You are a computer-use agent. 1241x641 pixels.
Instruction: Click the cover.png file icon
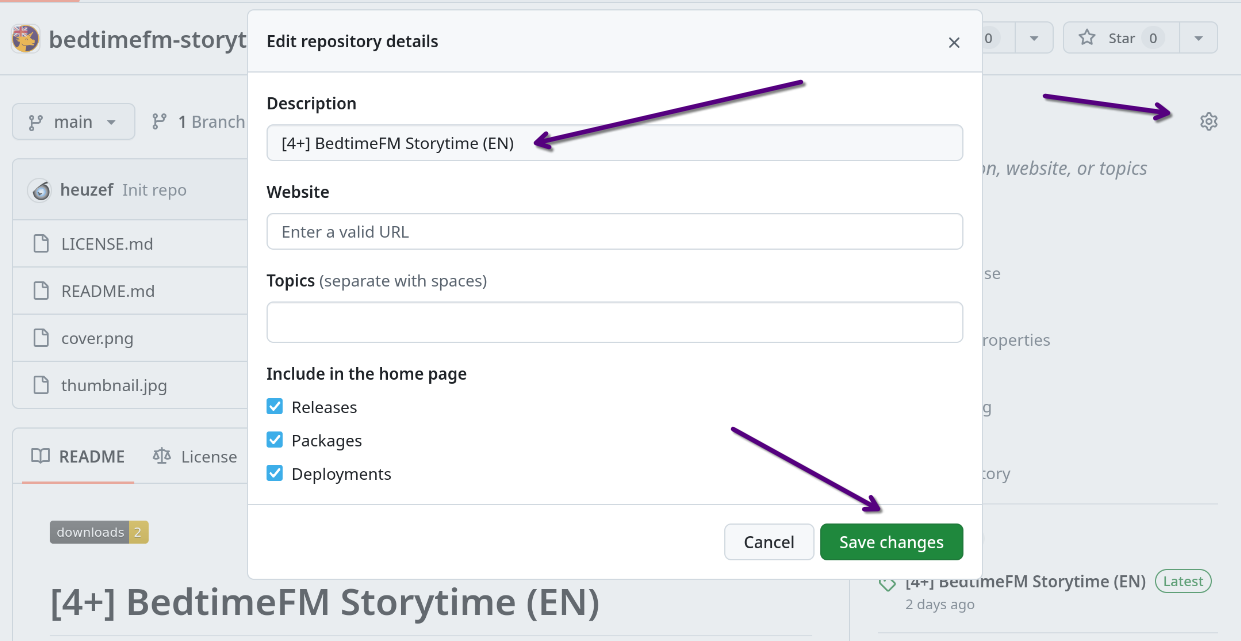pos(41,338)
